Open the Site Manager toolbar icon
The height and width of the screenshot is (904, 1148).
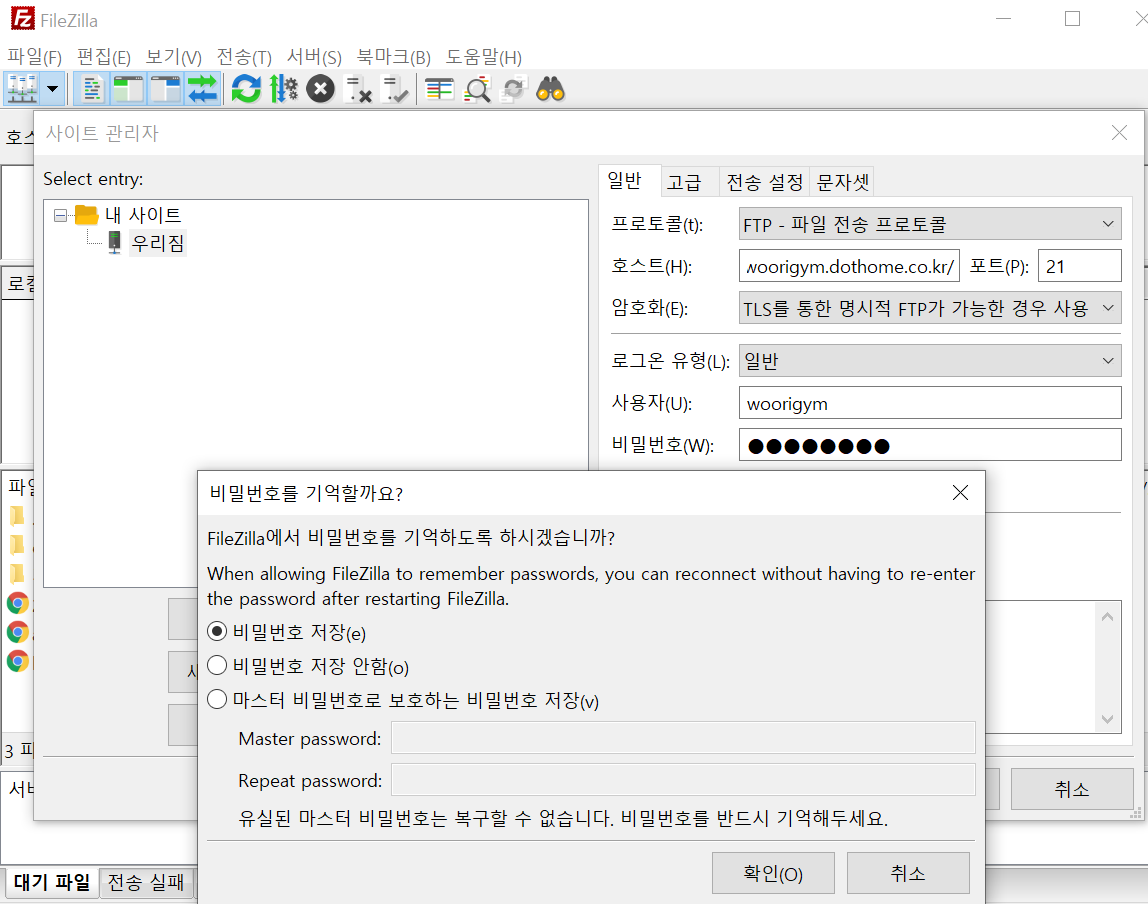pyautogui.click(x=22, y=89)
